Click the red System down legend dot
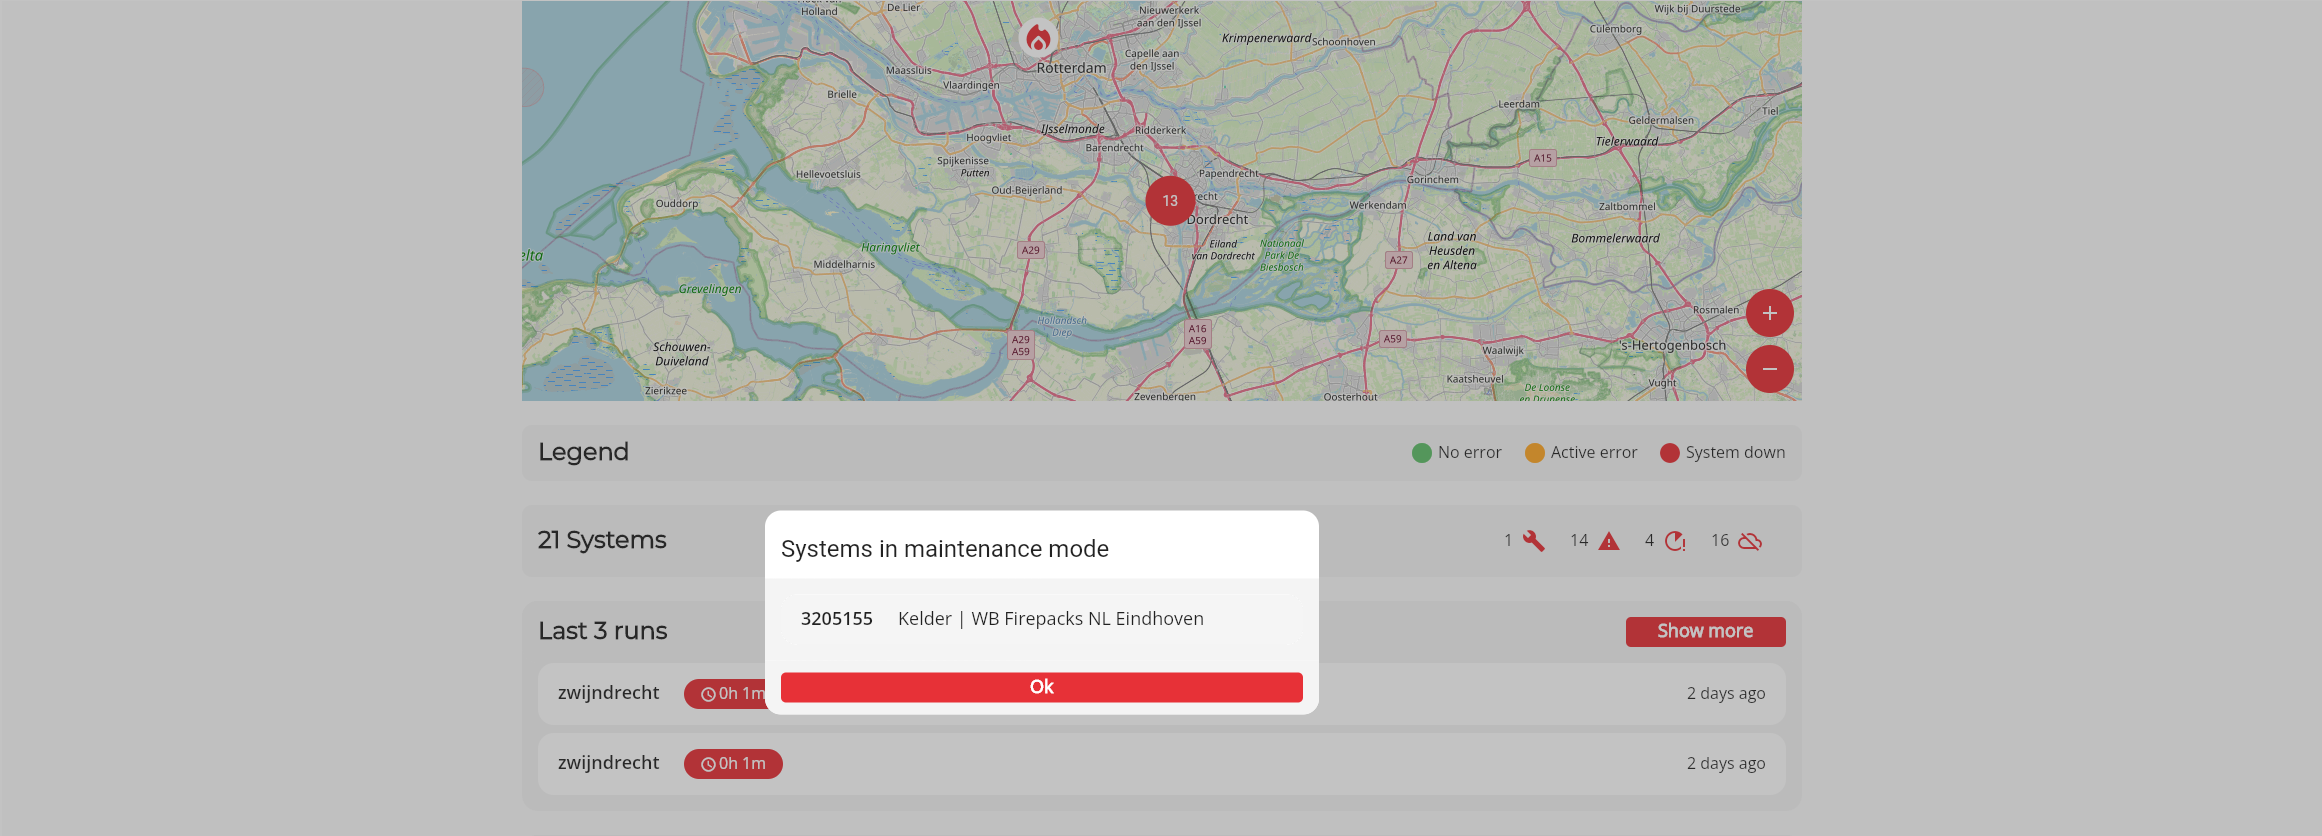This screenshot has height=836, width=2322. click(x=1669, y=453)
